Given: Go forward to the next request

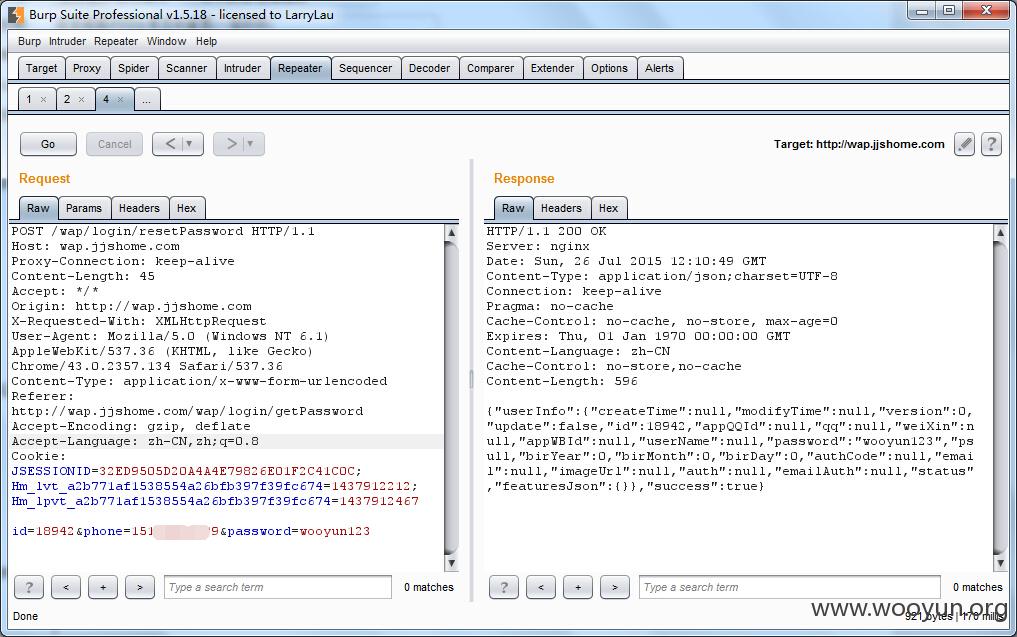Looking at the screenshot, I should pyautogui.click(x=230, y=144).
